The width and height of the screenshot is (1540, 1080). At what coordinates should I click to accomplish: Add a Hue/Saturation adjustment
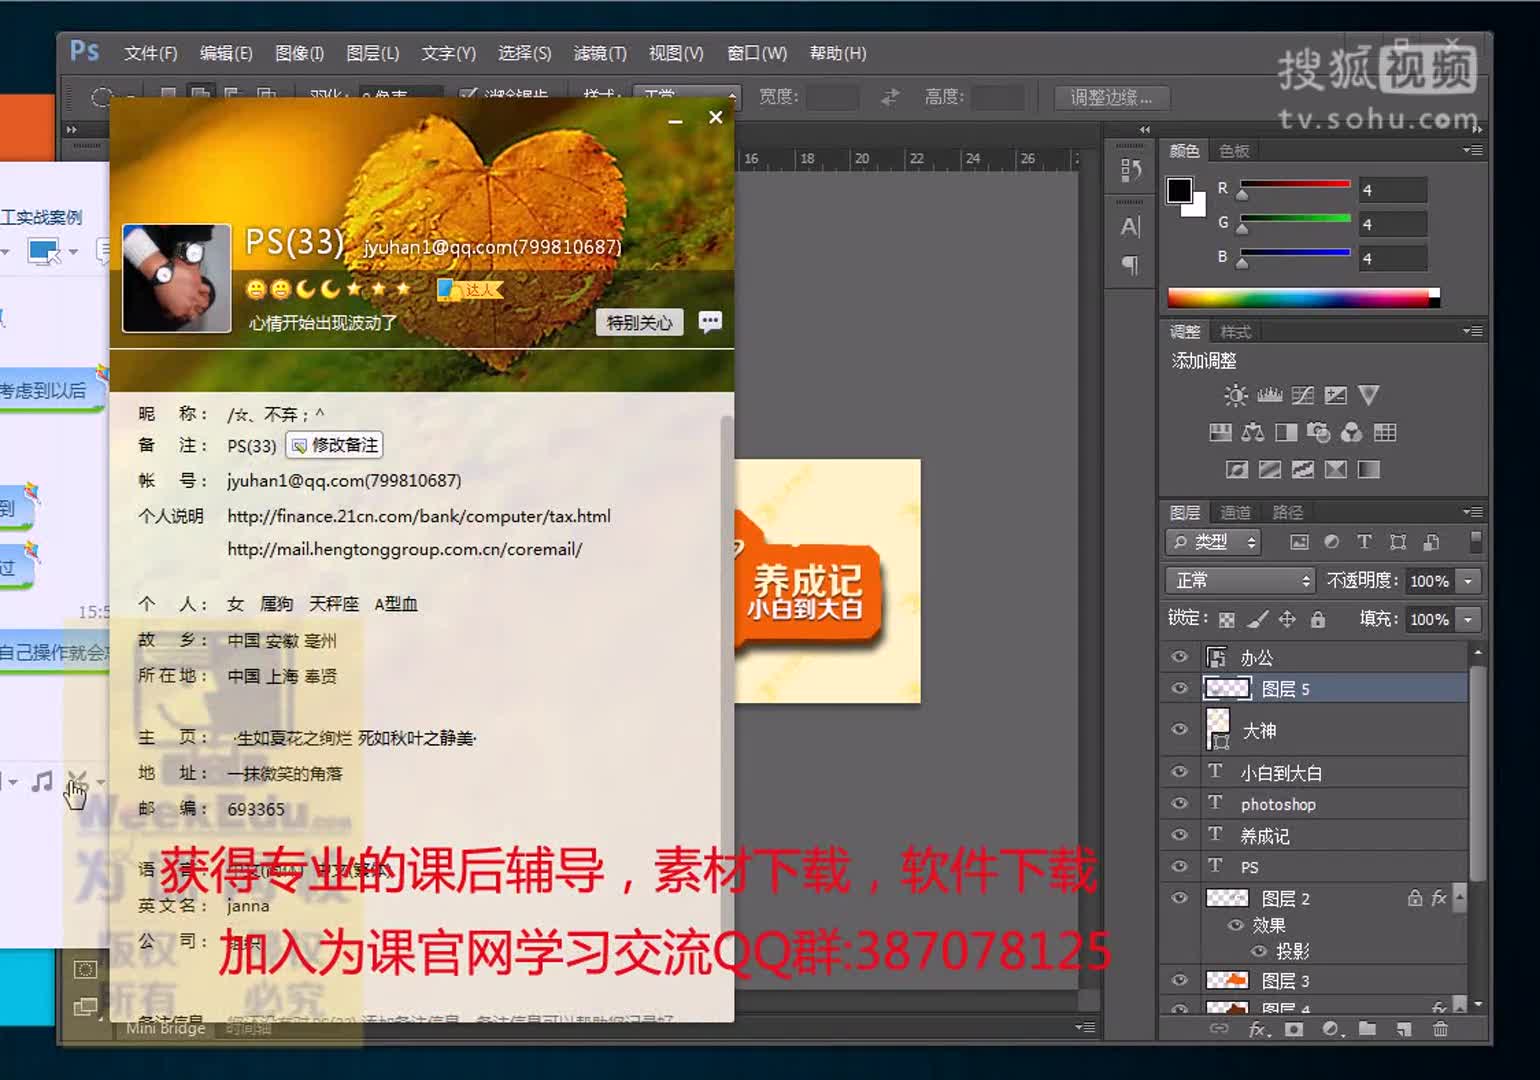point(1220,433)
